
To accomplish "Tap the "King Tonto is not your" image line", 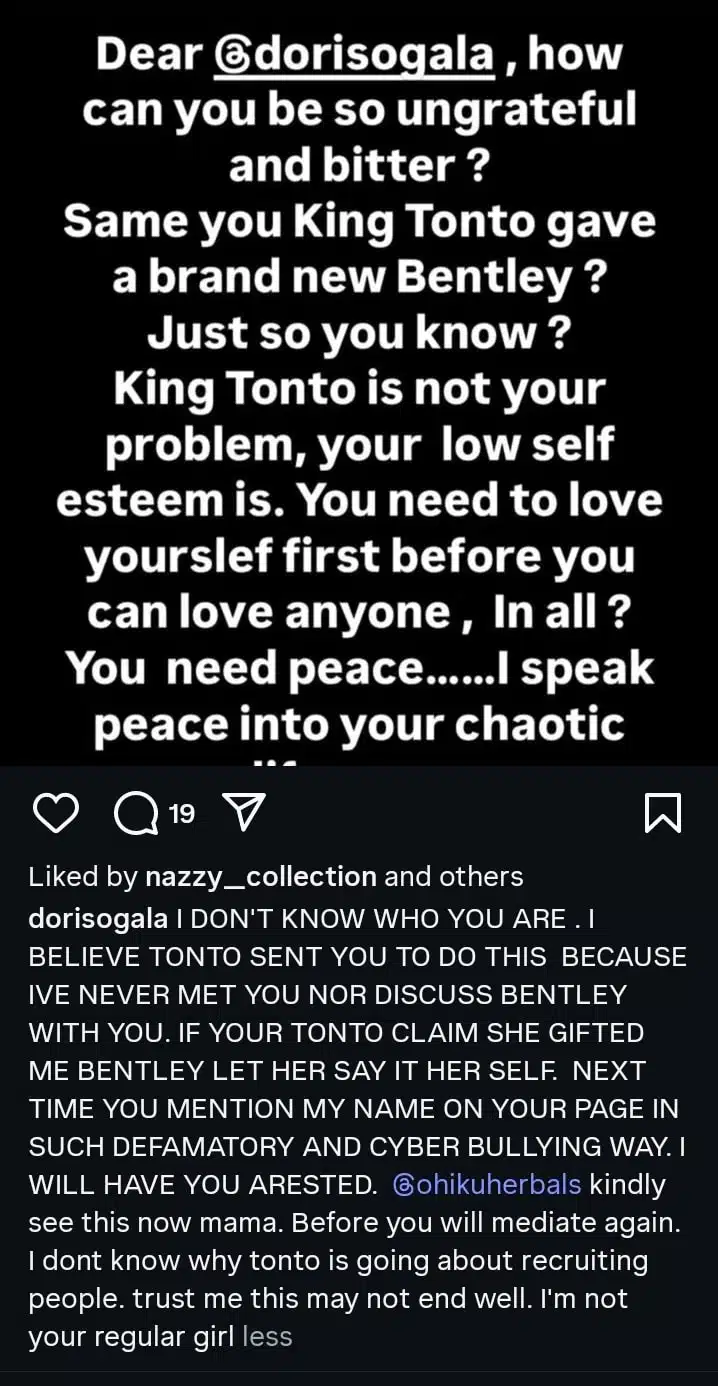I will (359, 388).
